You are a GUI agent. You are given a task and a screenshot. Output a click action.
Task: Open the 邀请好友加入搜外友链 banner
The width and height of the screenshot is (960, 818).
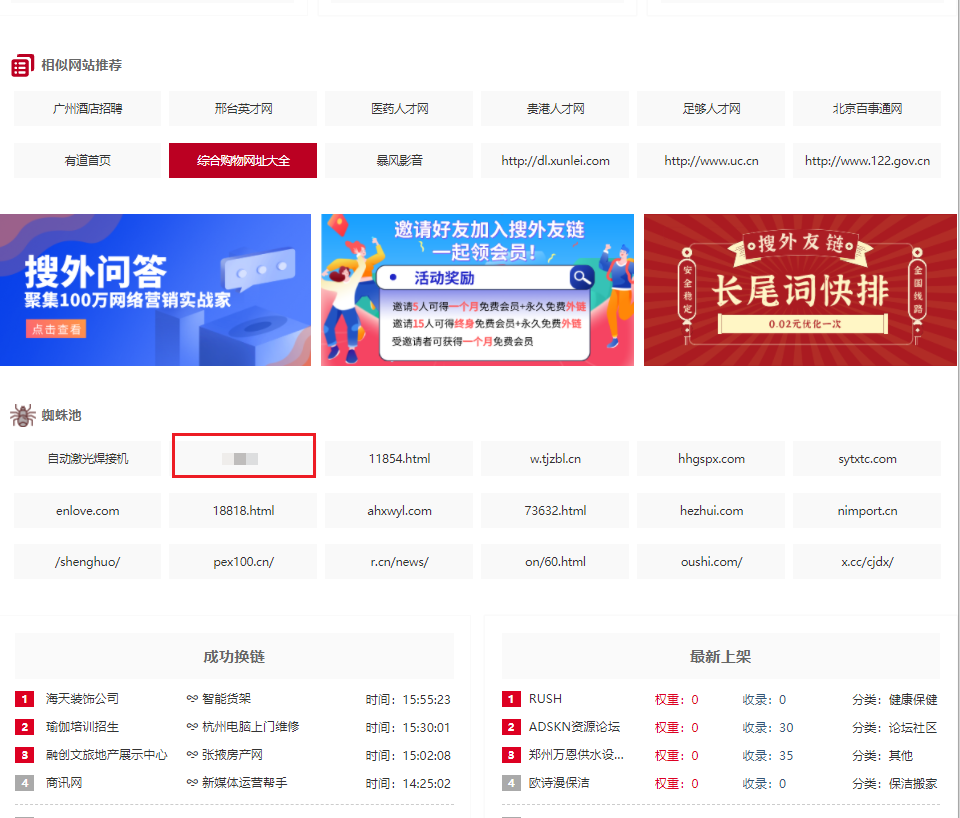477,290
